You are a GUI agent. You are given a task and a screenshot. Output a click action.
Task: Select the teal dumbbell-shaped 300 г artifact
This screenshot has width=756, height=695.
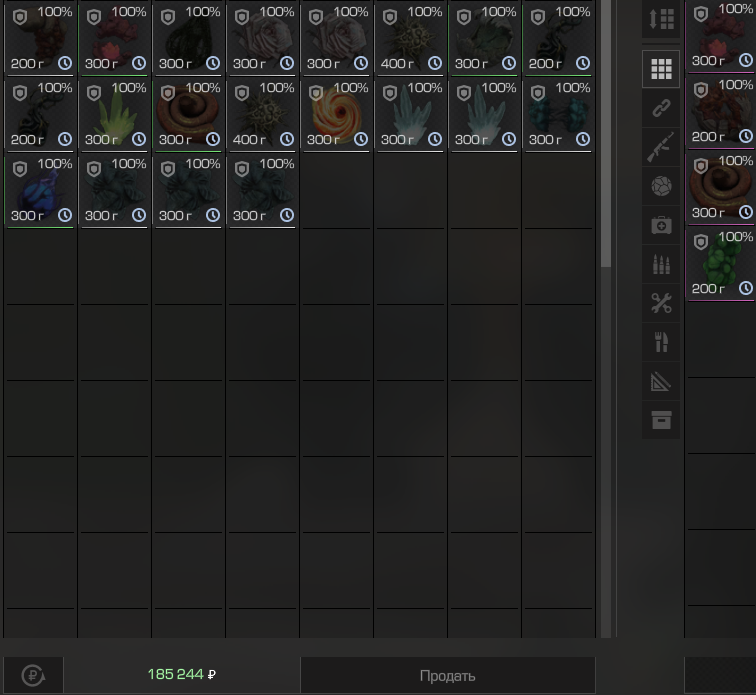[x=558, y=114]
